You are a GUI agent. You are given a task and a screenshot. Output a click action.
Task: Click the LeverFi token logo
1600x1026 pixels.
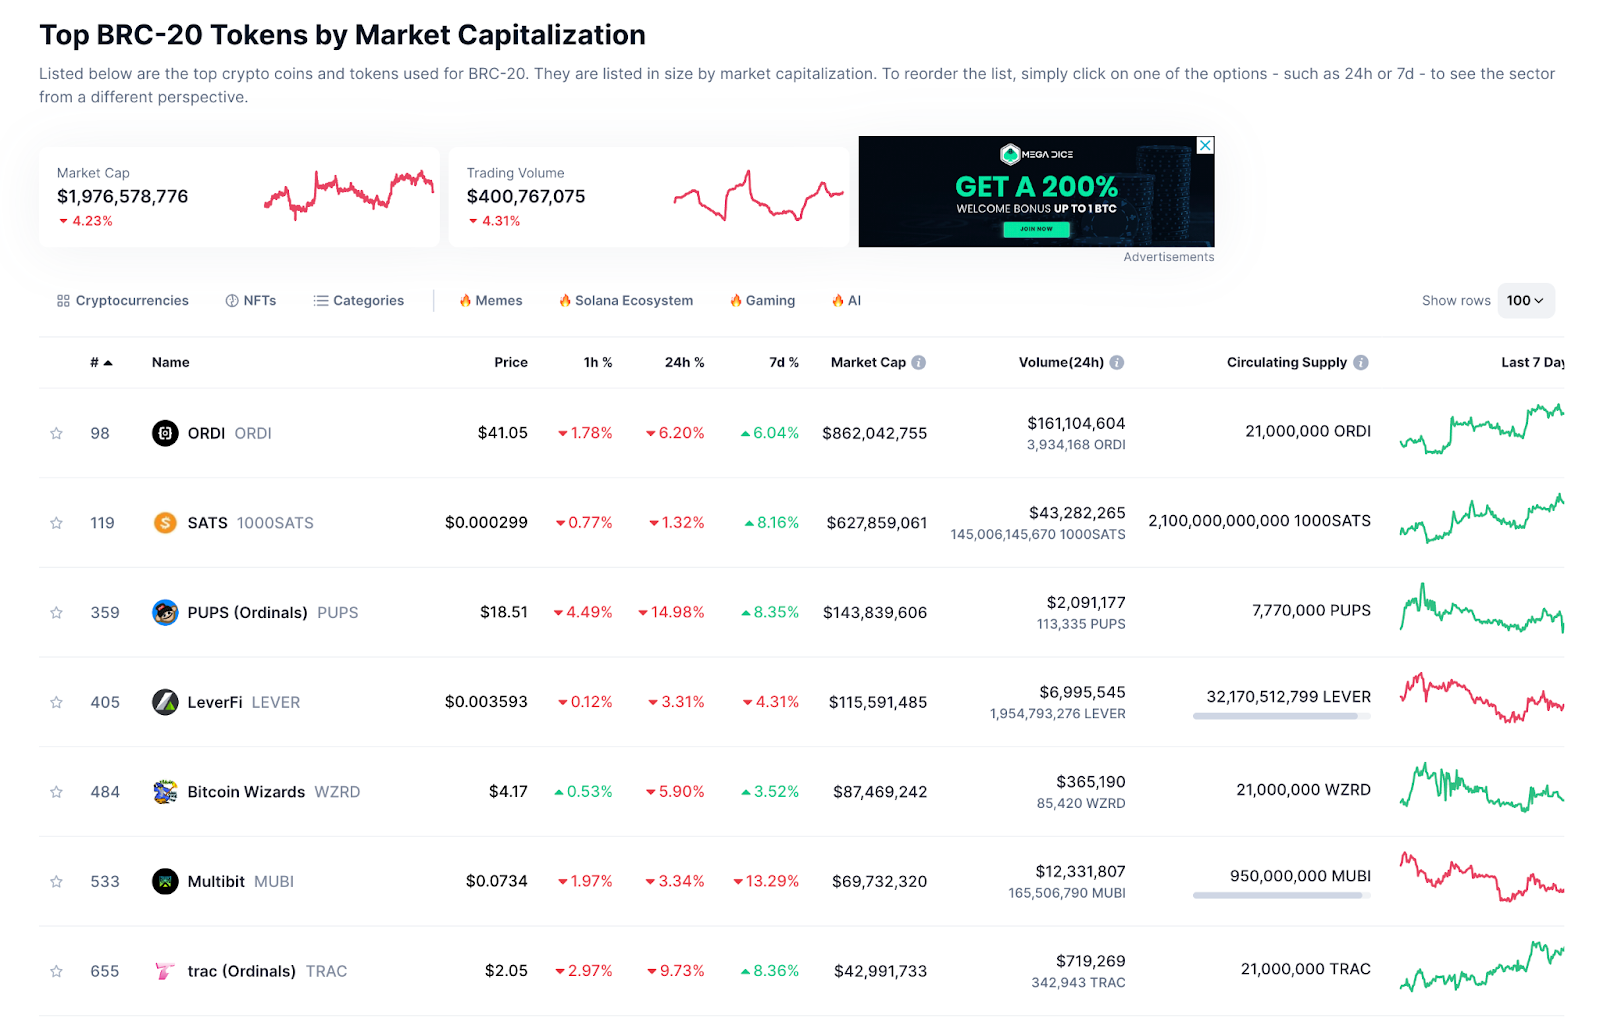[x=165, y=702]
